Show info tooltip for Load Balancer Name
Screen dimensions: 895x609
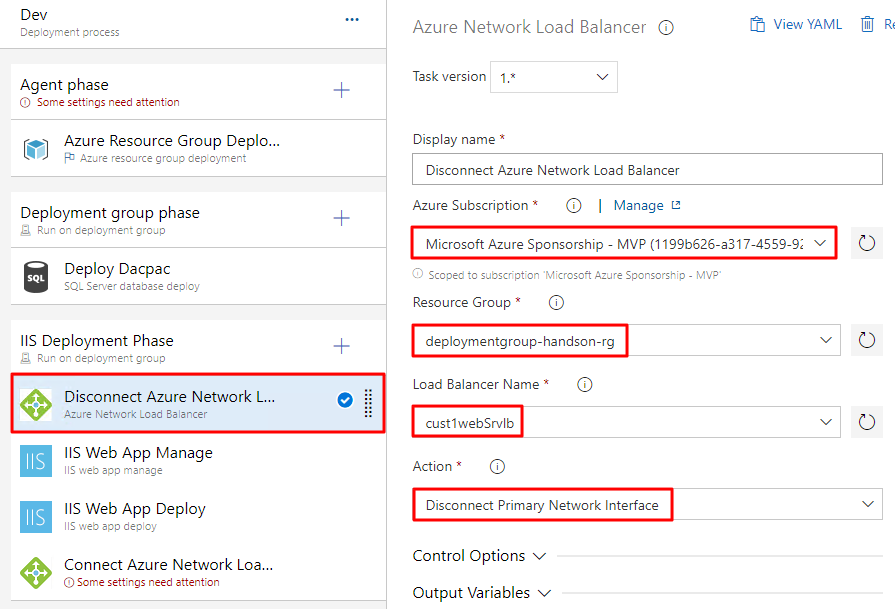[584, 385]
